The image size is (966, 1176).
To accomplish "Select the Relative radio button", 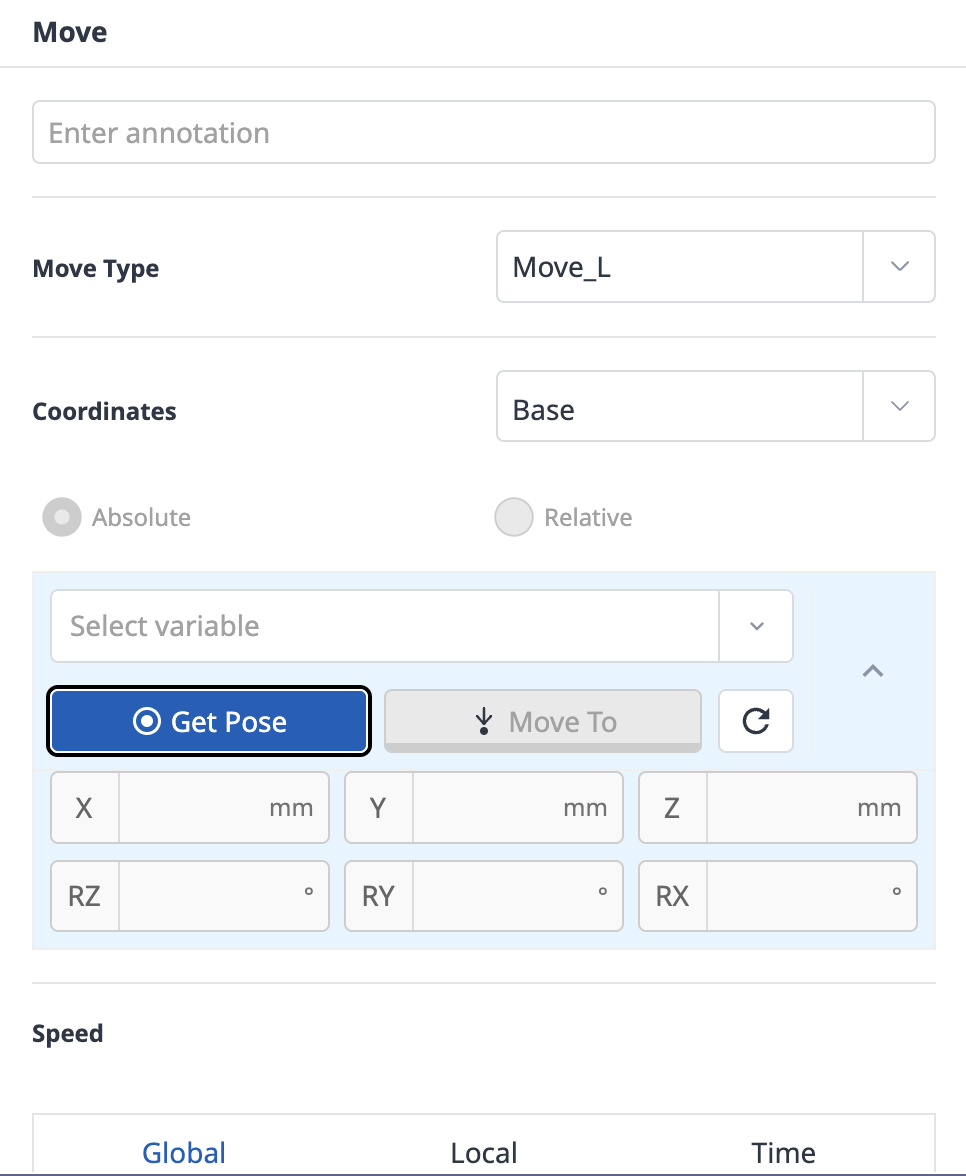I will (514, 517).
